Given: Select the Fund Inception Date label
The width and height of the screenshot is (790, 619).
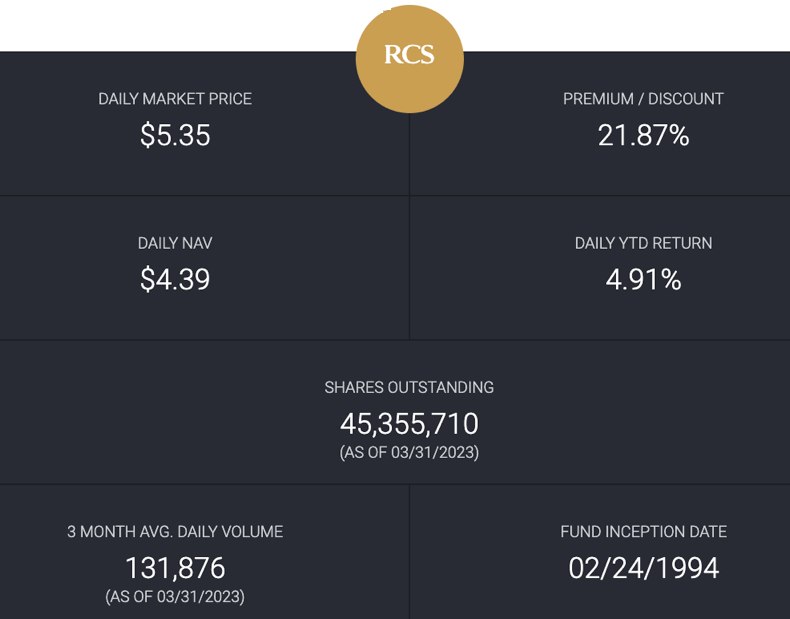Looking at the screenshot, I should (x=643, y=532).
